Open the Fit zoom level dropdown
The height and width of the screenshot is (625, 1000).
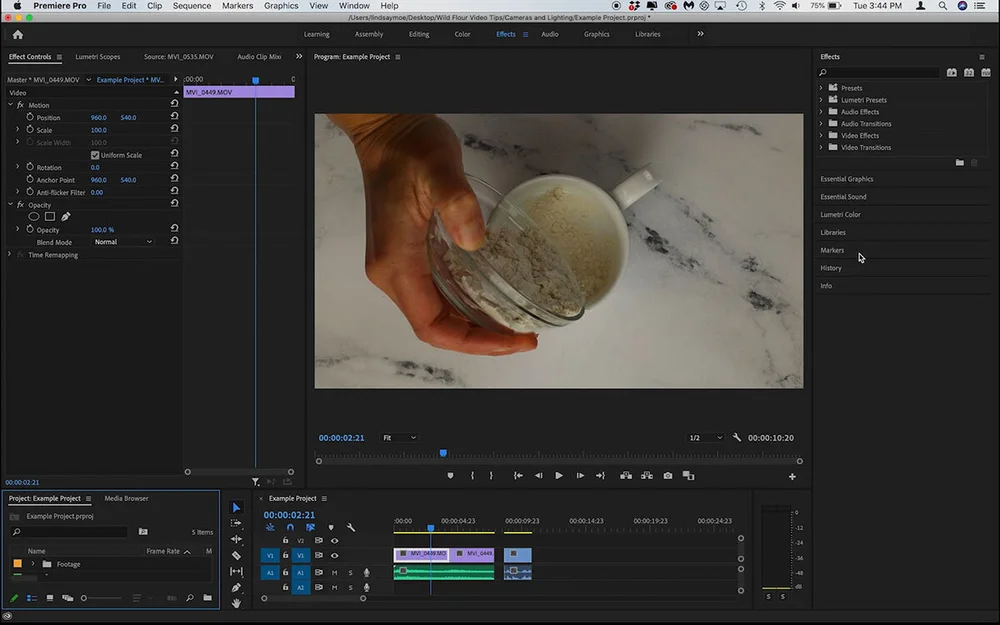click(x=399, y=438)
